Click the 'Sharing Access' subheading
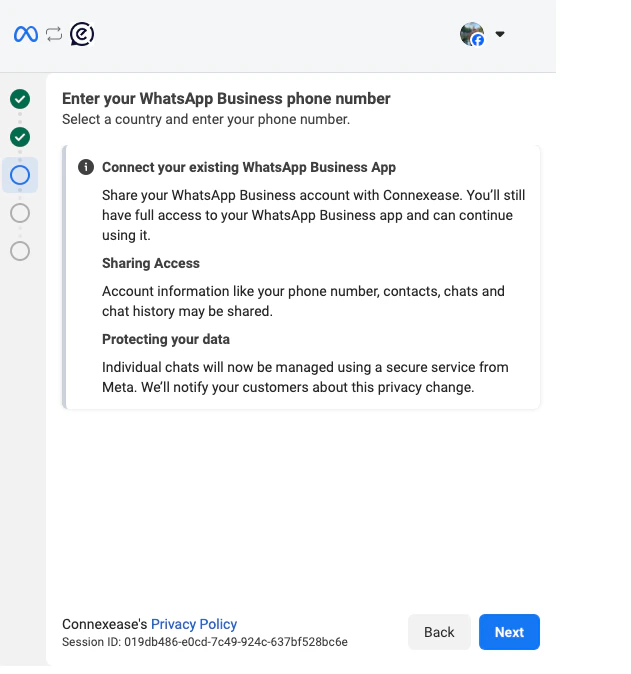The width and height of the screenshot is (631, 674). pos(151,263)
